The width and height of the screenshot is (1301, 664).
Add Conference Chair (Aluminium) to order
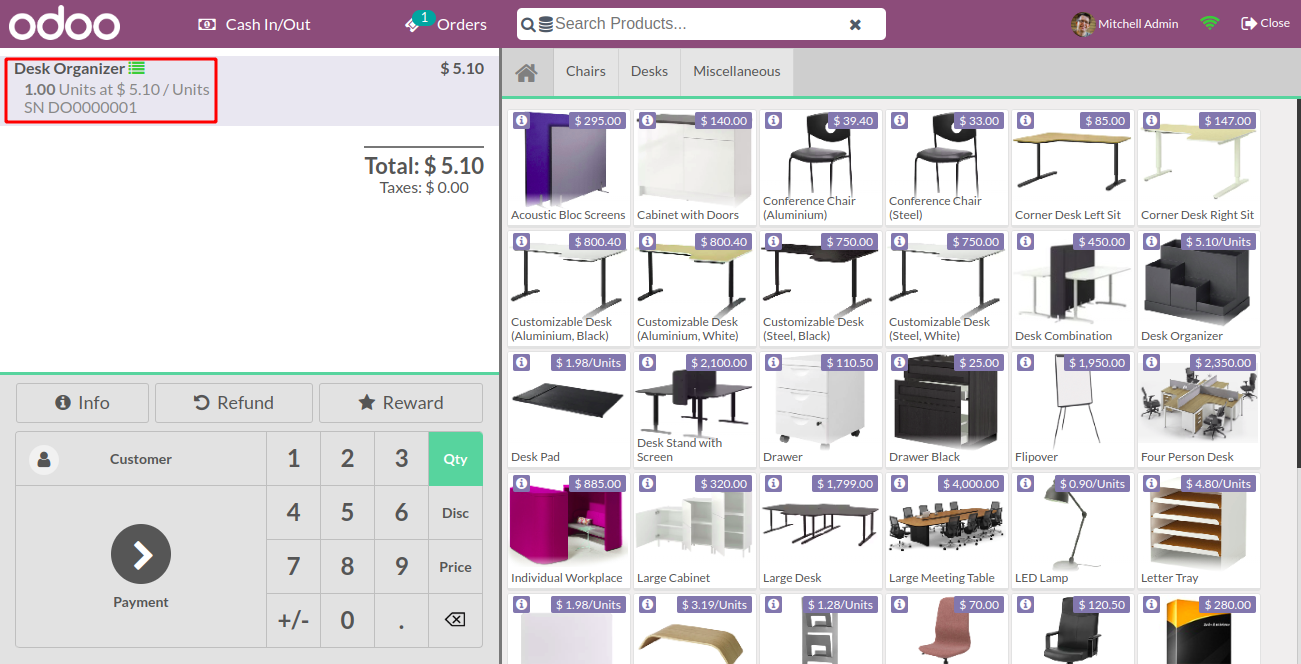pyautogui.click(x=821, y=167)
